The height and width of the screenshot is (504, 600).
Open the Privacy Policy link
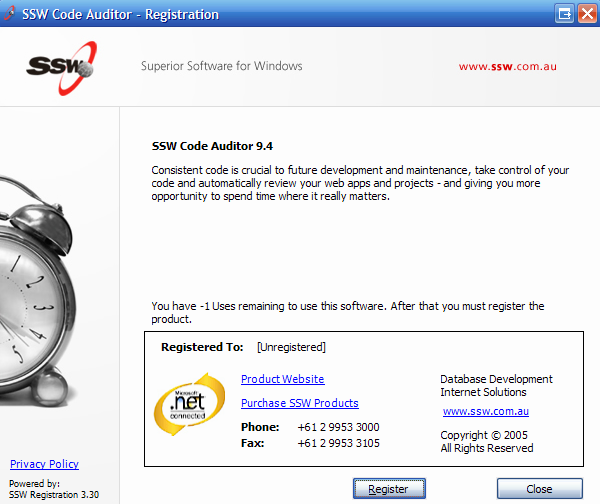44,464
